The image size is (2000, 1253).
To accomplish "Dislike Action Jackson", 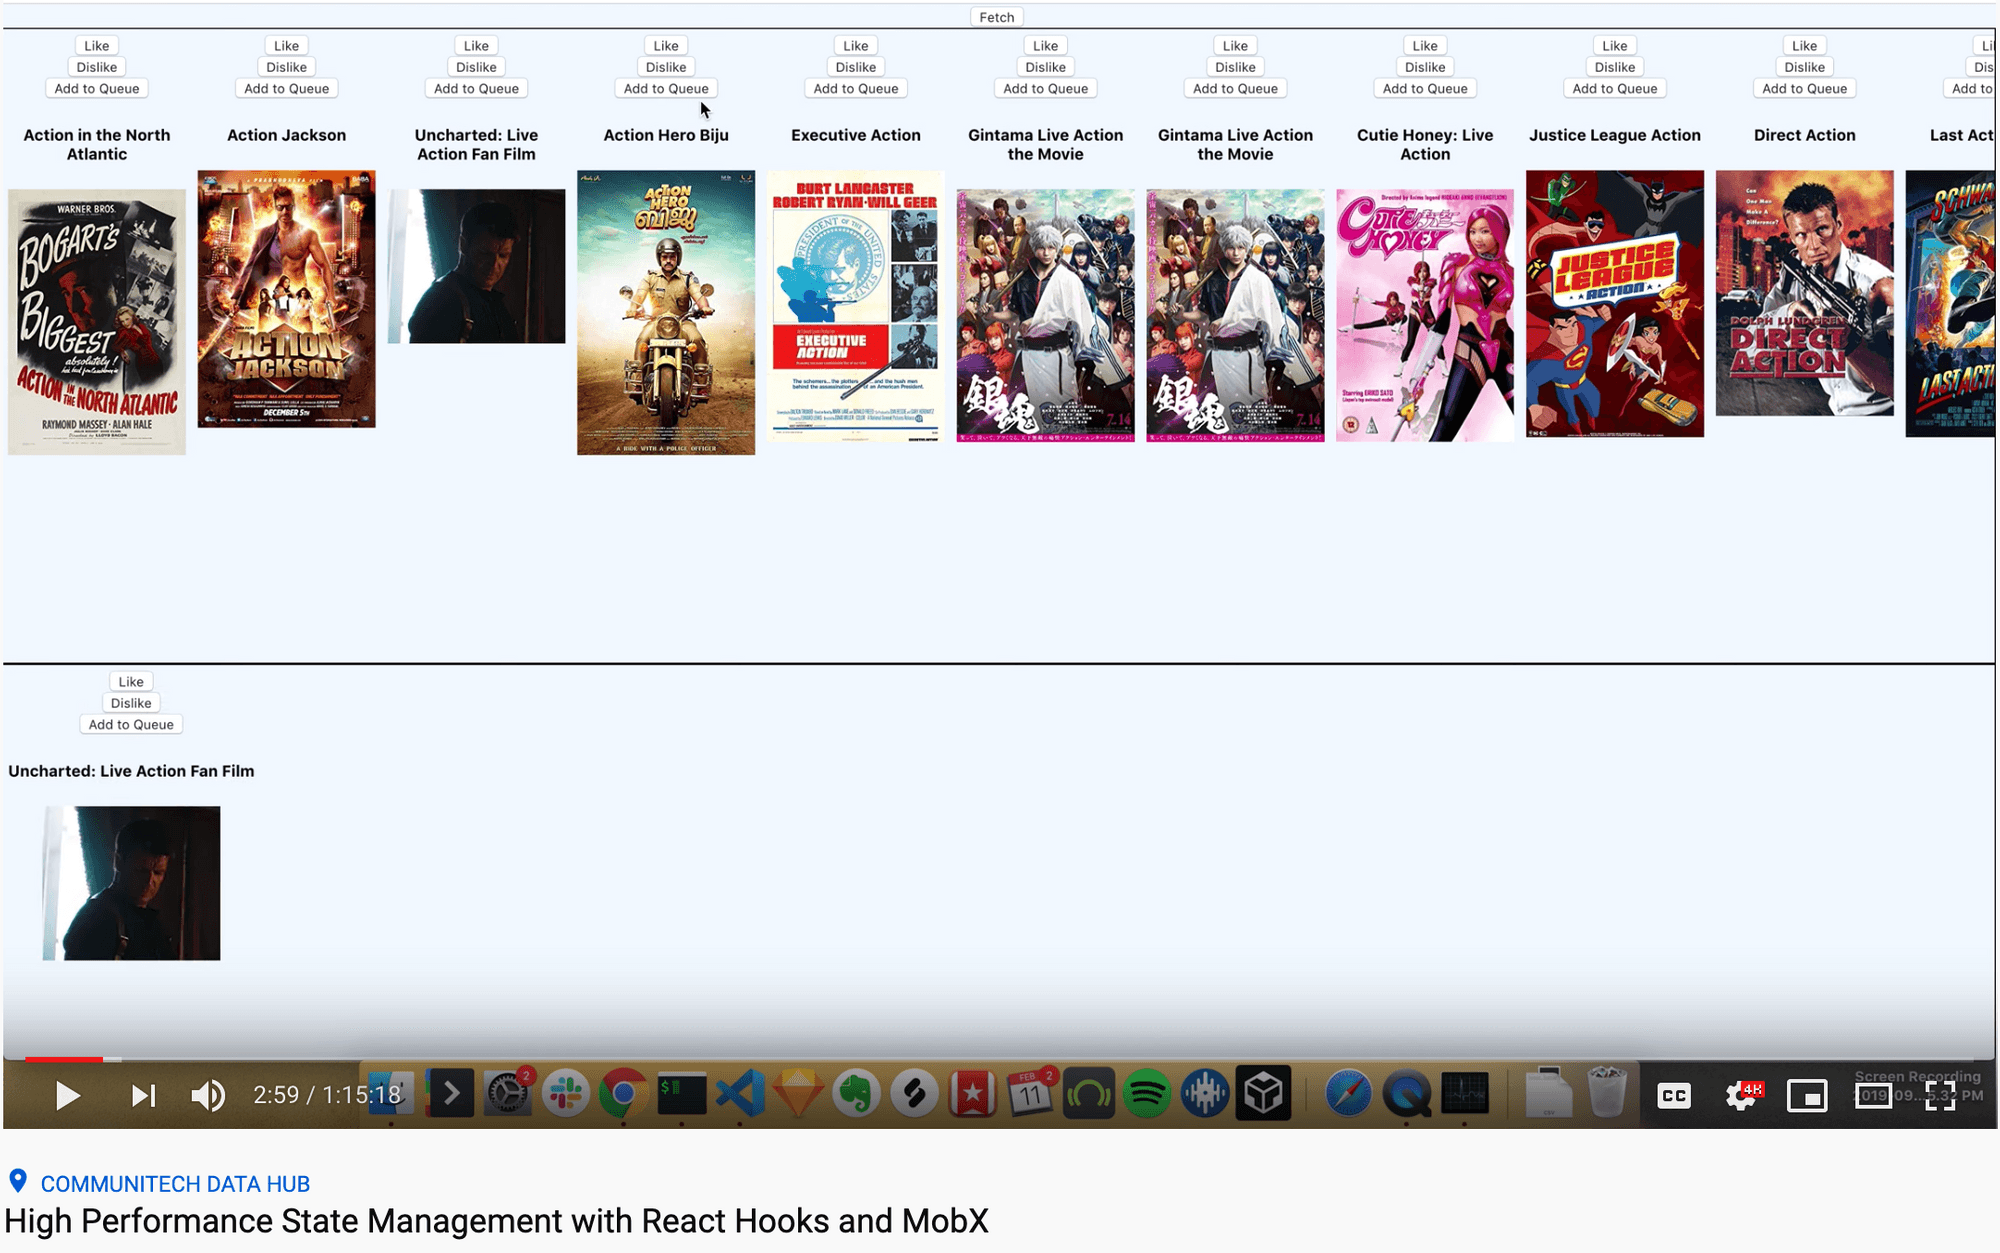I will 286,67.
